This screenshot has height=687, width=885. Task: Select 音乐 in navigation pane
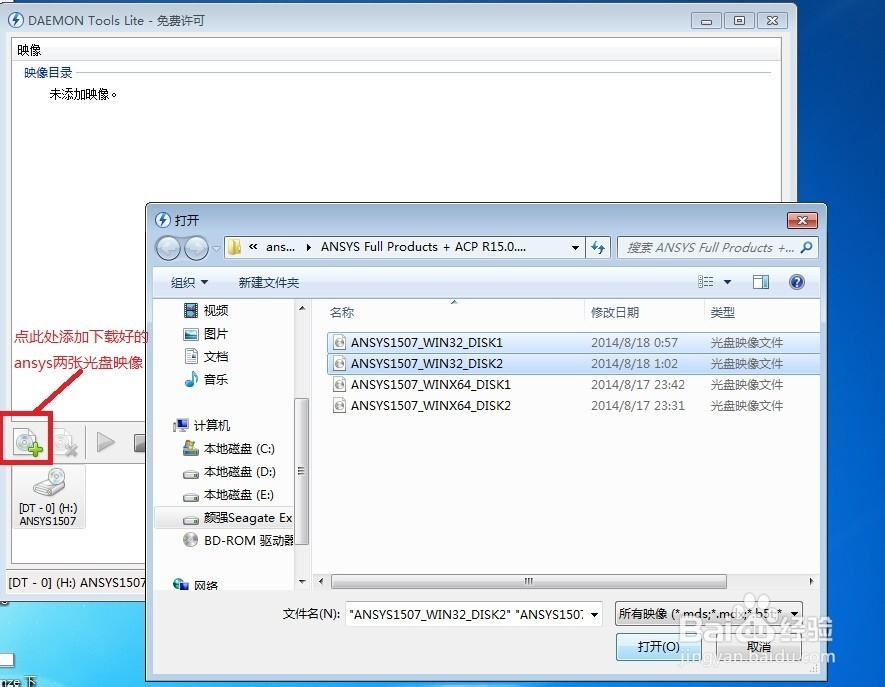206,379
